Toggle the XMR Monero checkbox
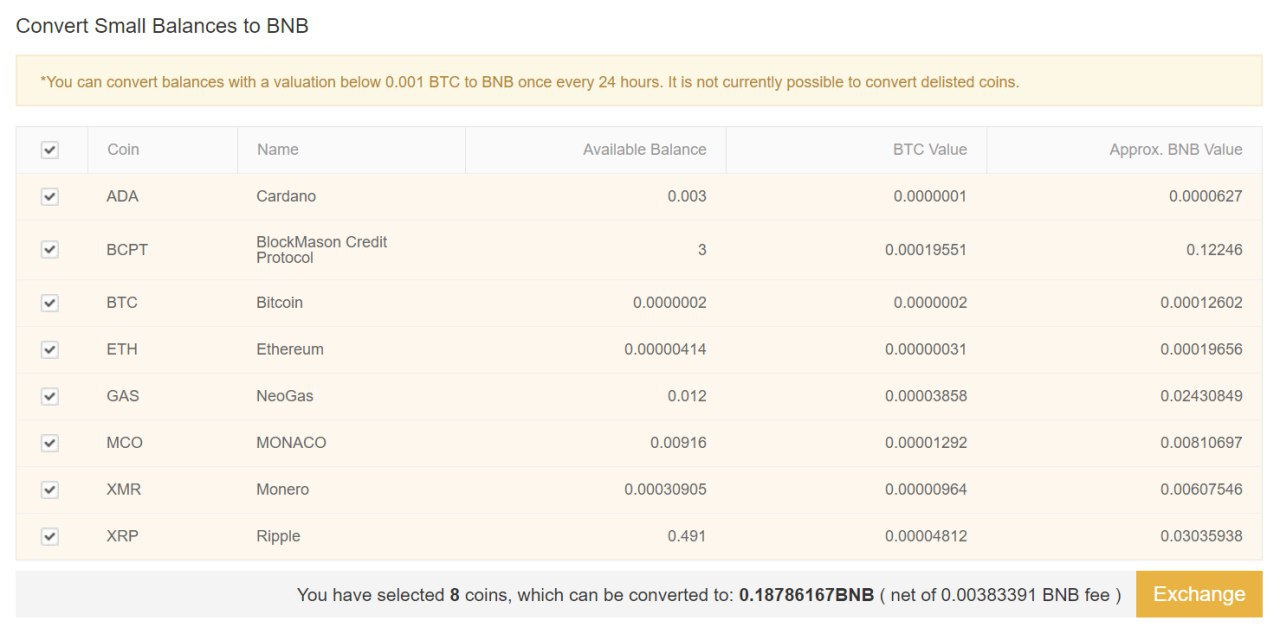Image resolution: width=1280 pixels, height=627 pixels. click(50, 490)
